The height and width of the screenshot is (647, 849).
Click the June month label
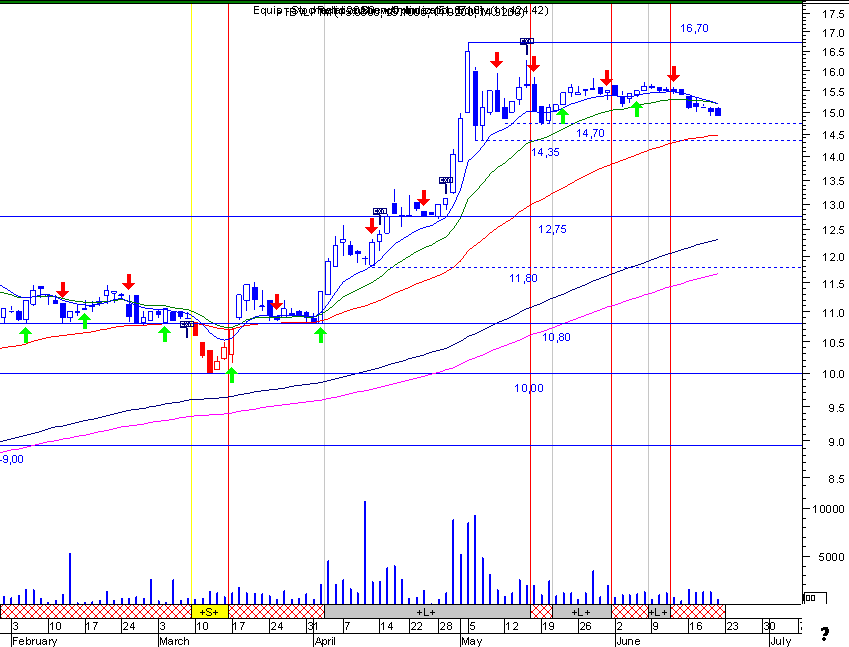click(628, 641)
